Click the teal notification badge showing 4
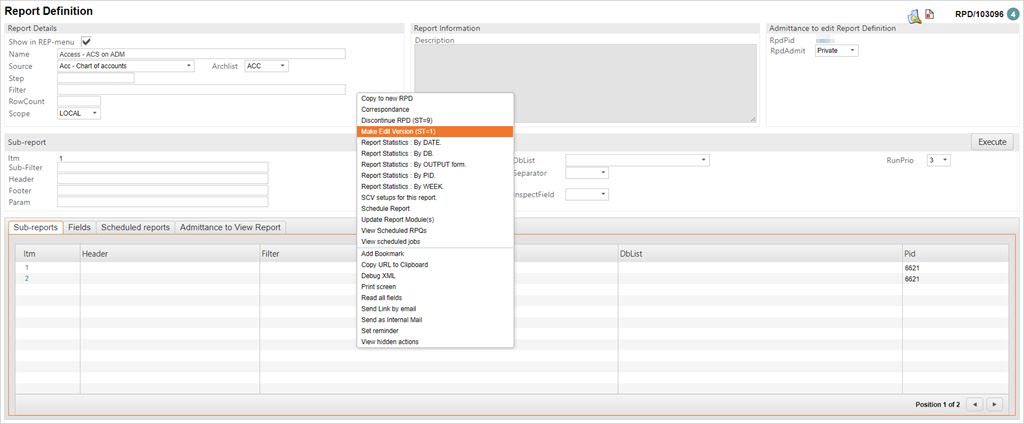Image resolution: width=1024 pixels, height=424 pixels. [x=1012, y=14]
